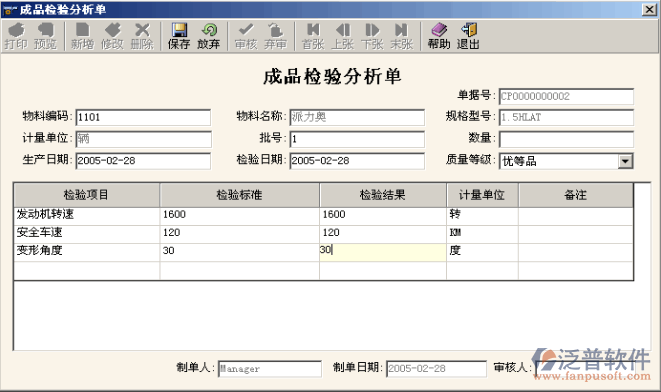Click the empty 数量 input field
Screen dimensions: 661x392
tap(566, 139)
